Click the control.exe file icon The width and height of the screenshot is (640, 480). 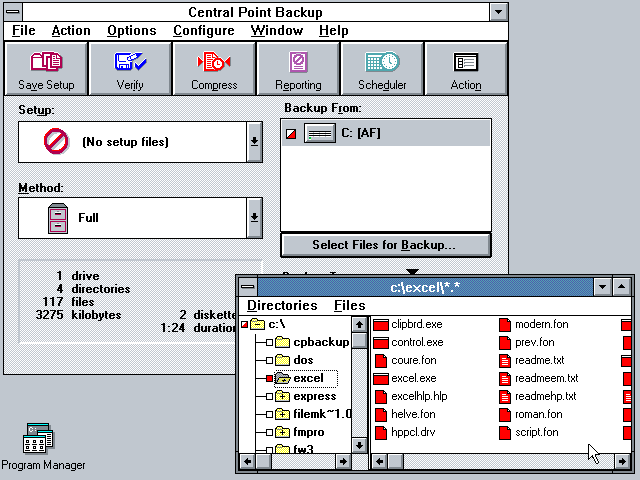[x=381, y=343]
